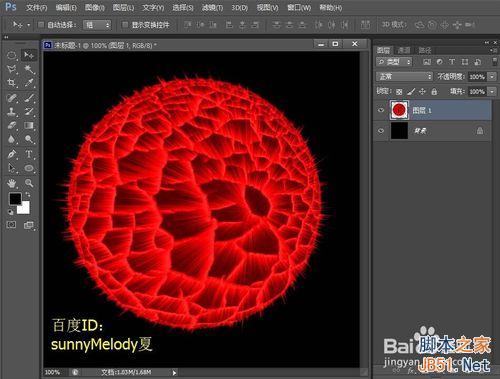Enable 显示变换控件 checkbox
Screen dimensions: 500x379
125,25
